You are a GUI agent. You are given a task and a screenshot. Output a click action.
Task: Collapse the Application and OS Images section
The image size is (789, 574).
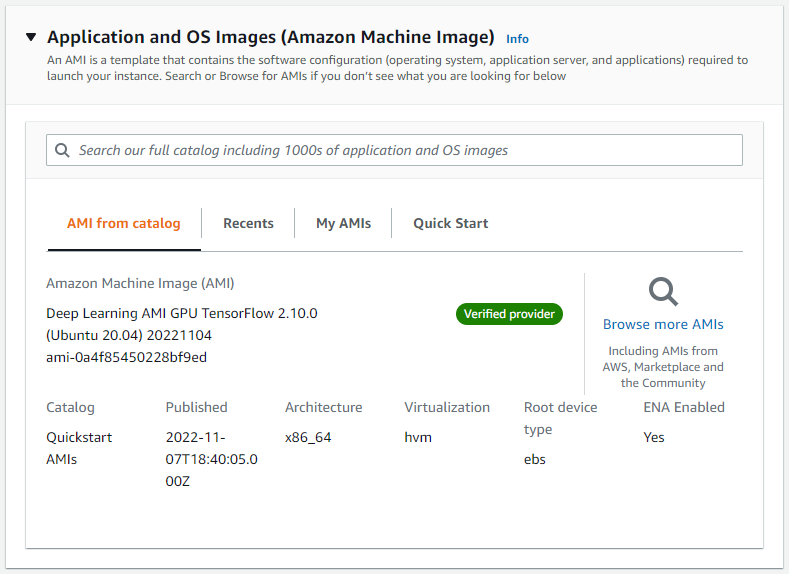coord(31,38)
